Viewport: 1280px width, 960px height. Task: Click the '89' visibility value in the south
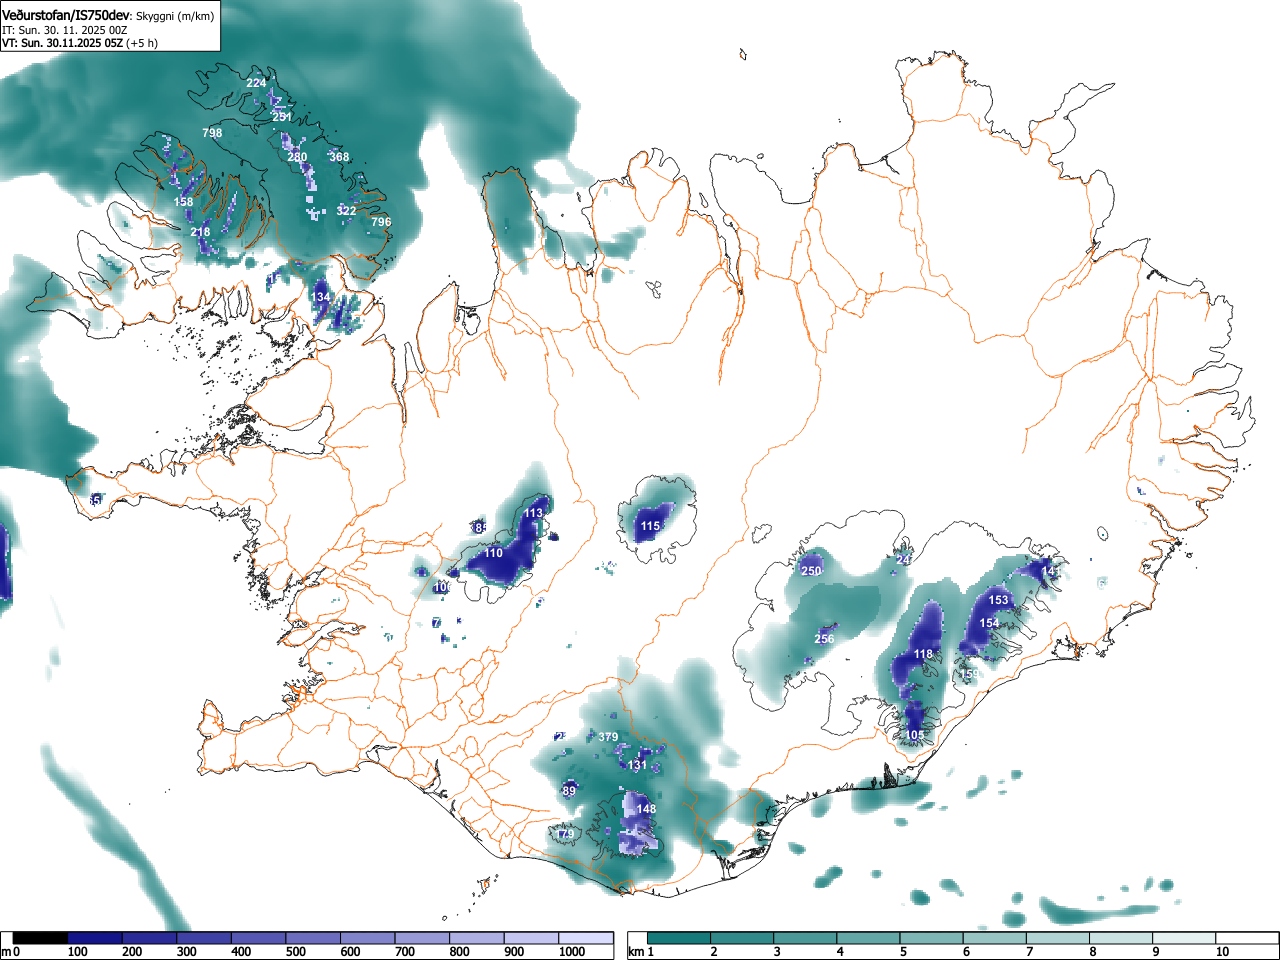click(x=570, y=791)
